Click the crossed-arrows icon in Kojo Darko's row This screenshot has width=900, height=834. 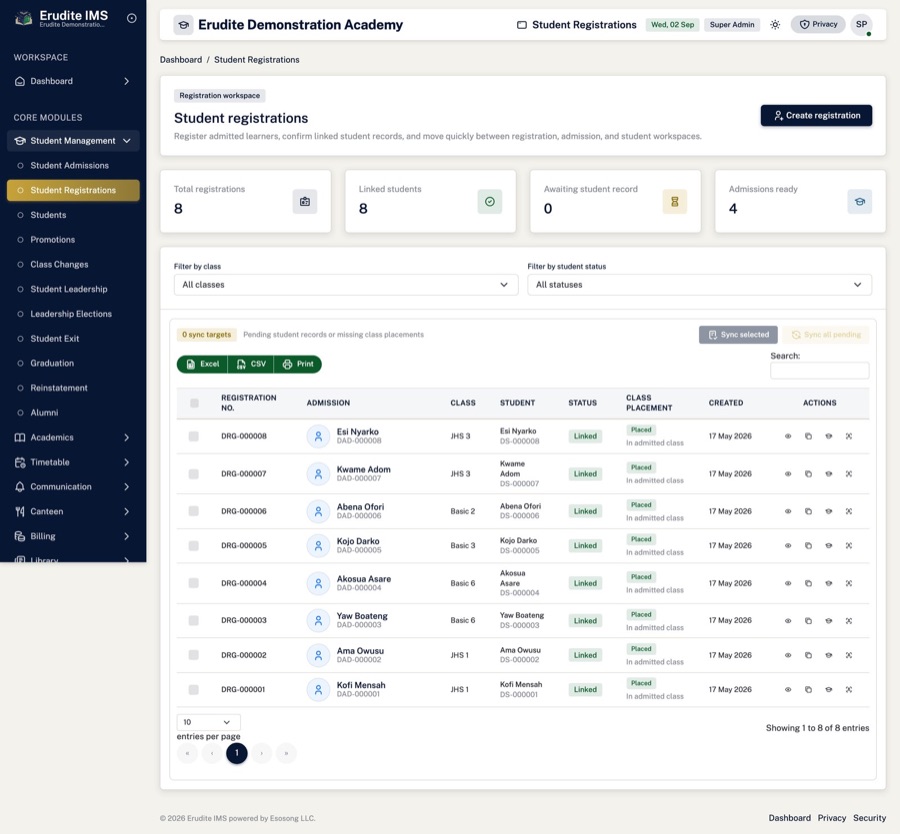(x=848, y=546)
